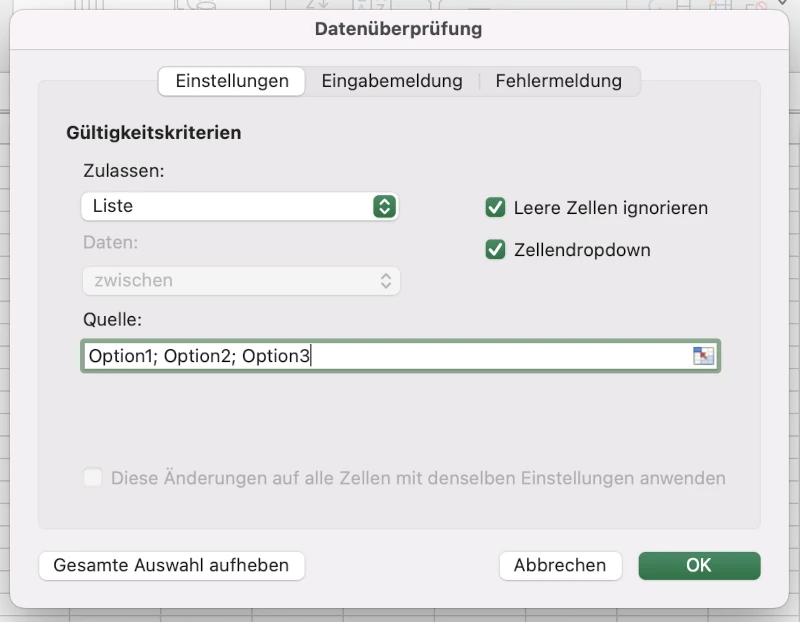
Task: Click the Zulassen: label
Action: [x=124, y=170]
